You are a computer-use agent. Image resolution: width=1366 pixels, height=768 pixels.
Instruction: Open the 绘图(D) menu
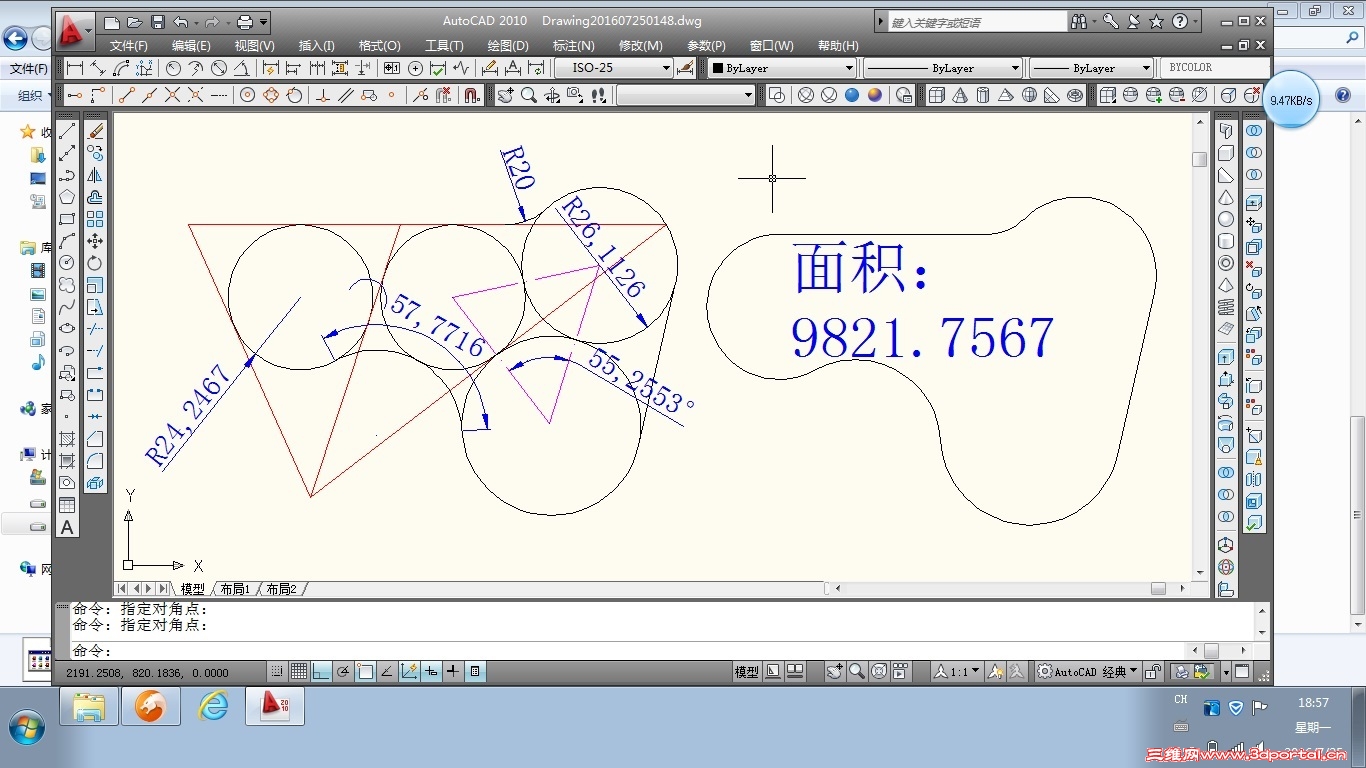(508, 45)
